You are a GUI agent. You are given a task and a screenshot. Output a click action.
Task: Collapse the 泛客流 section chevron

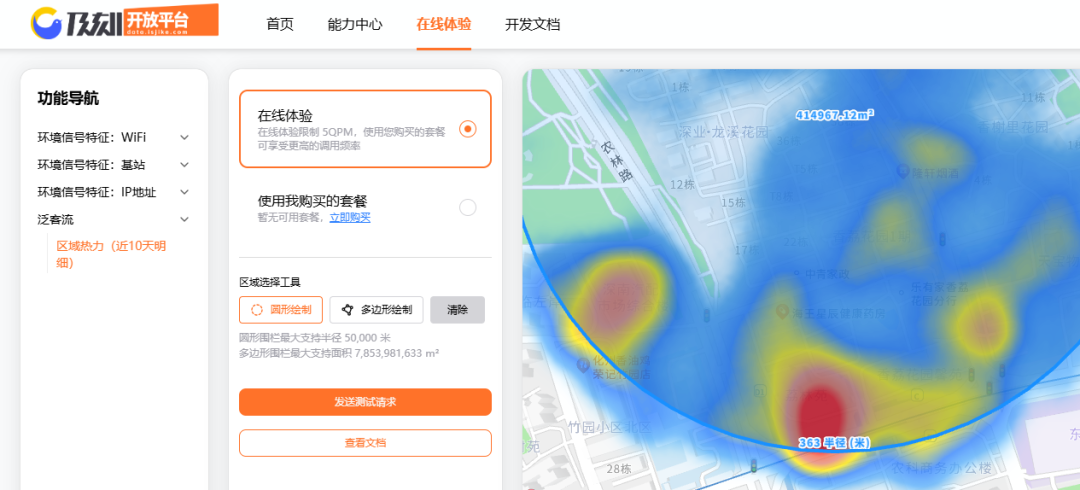click(184, 219)
